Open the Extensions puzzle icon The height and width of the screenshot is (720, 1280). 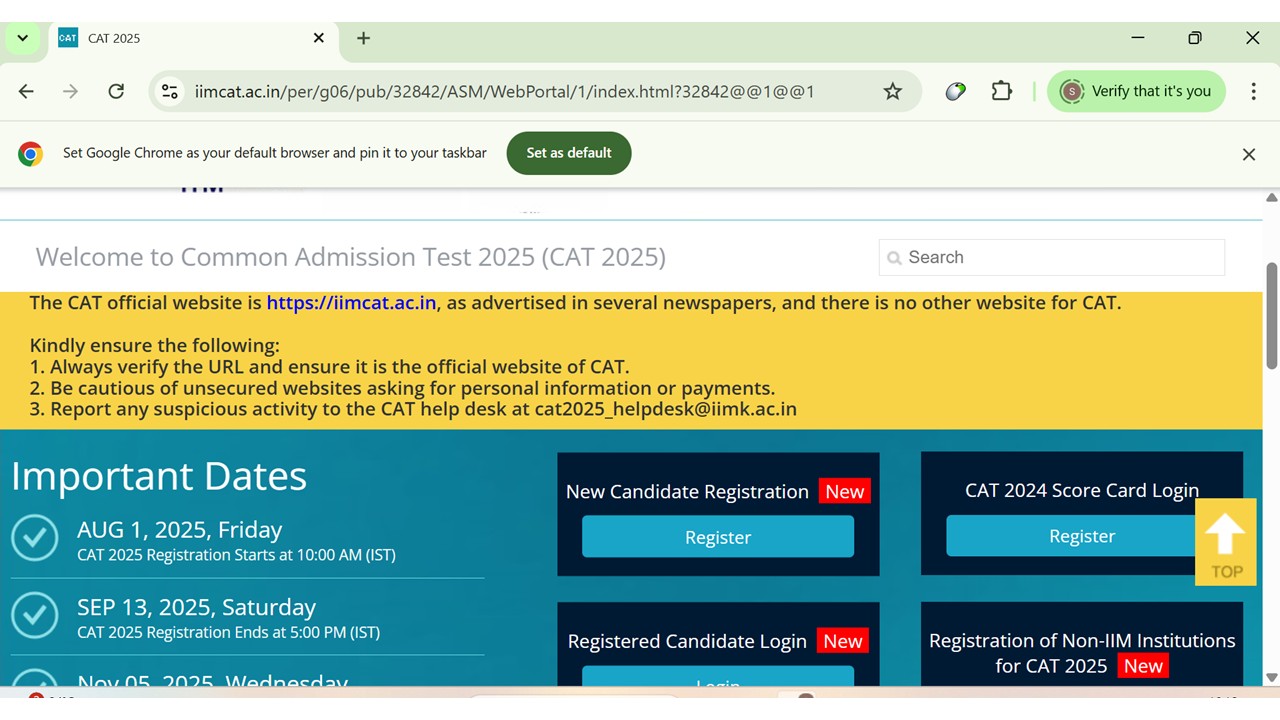(x=1001, y=91)
